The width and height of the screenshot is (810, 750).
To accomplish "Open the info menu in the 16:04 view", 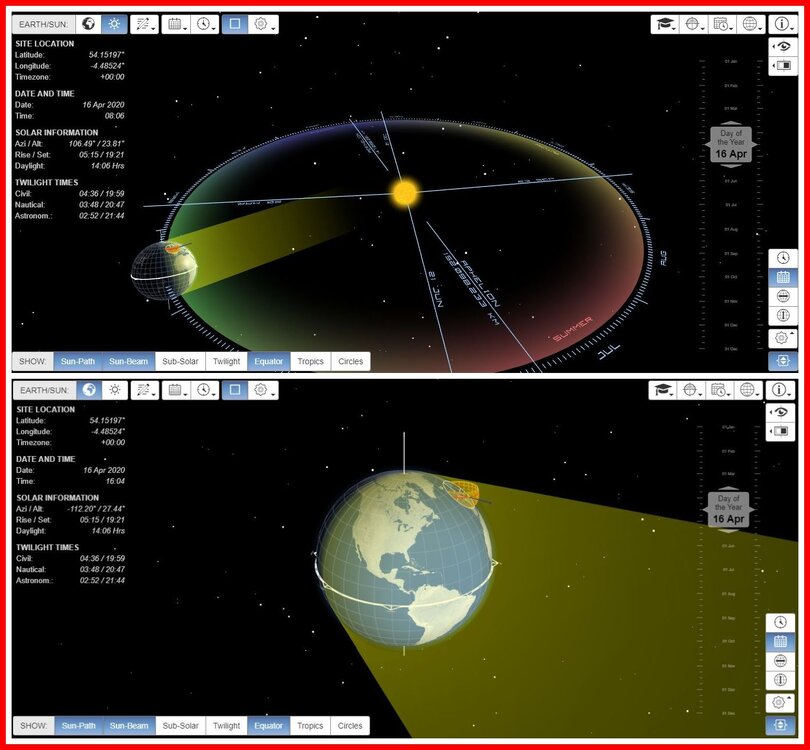I will pyautogui.click(x=781, y=389).
